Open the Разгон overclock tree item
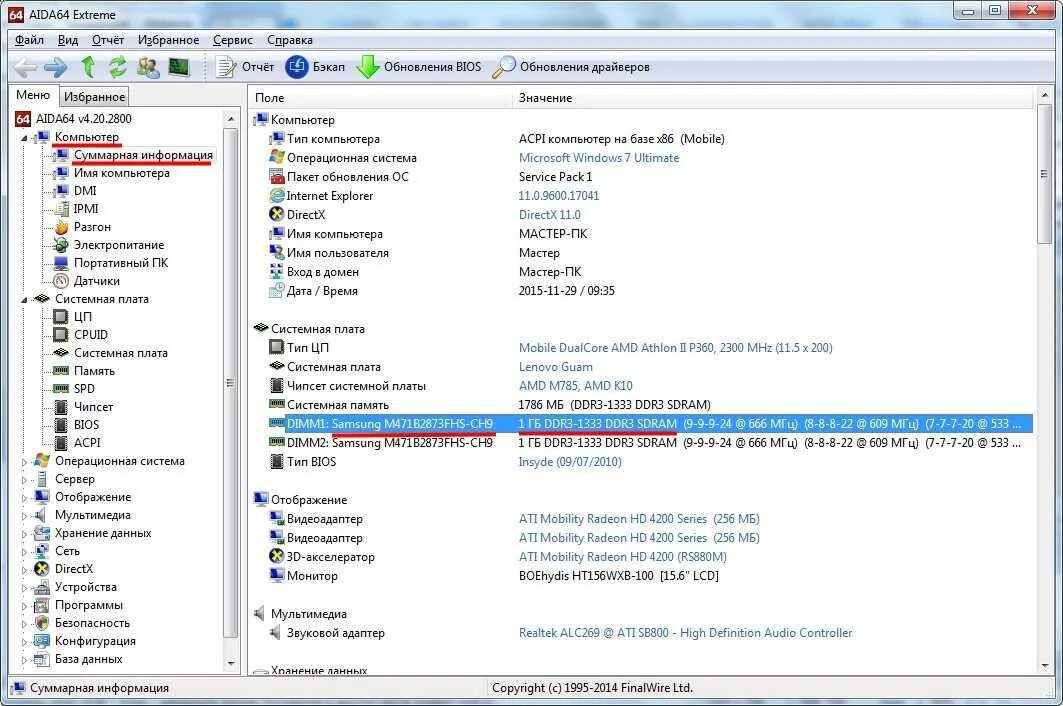This screenshot has width=1063, height=706. (x=92, y=227)
